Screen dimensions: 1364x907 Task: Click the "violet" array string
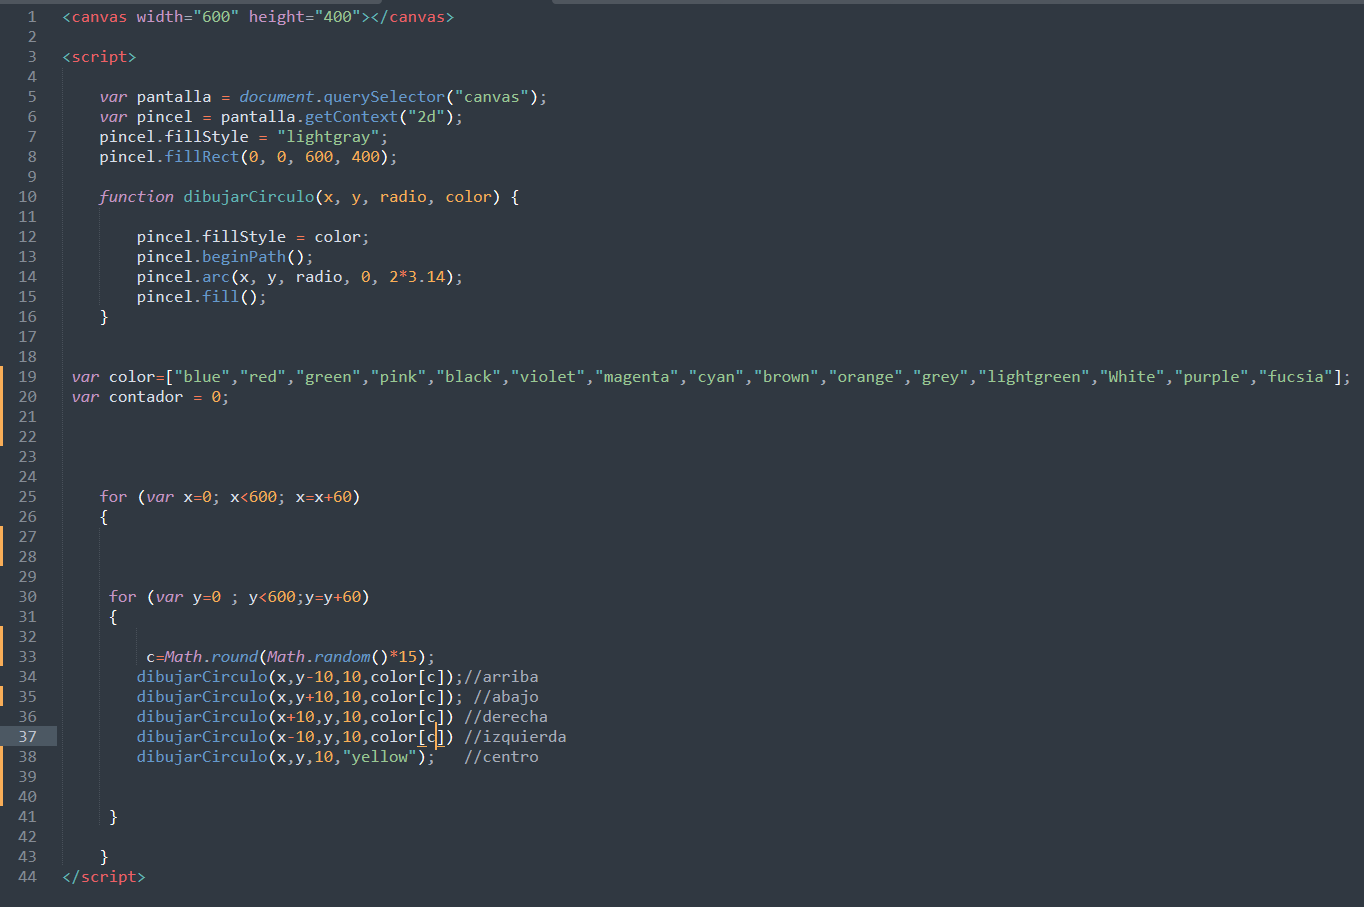[548, 377]
